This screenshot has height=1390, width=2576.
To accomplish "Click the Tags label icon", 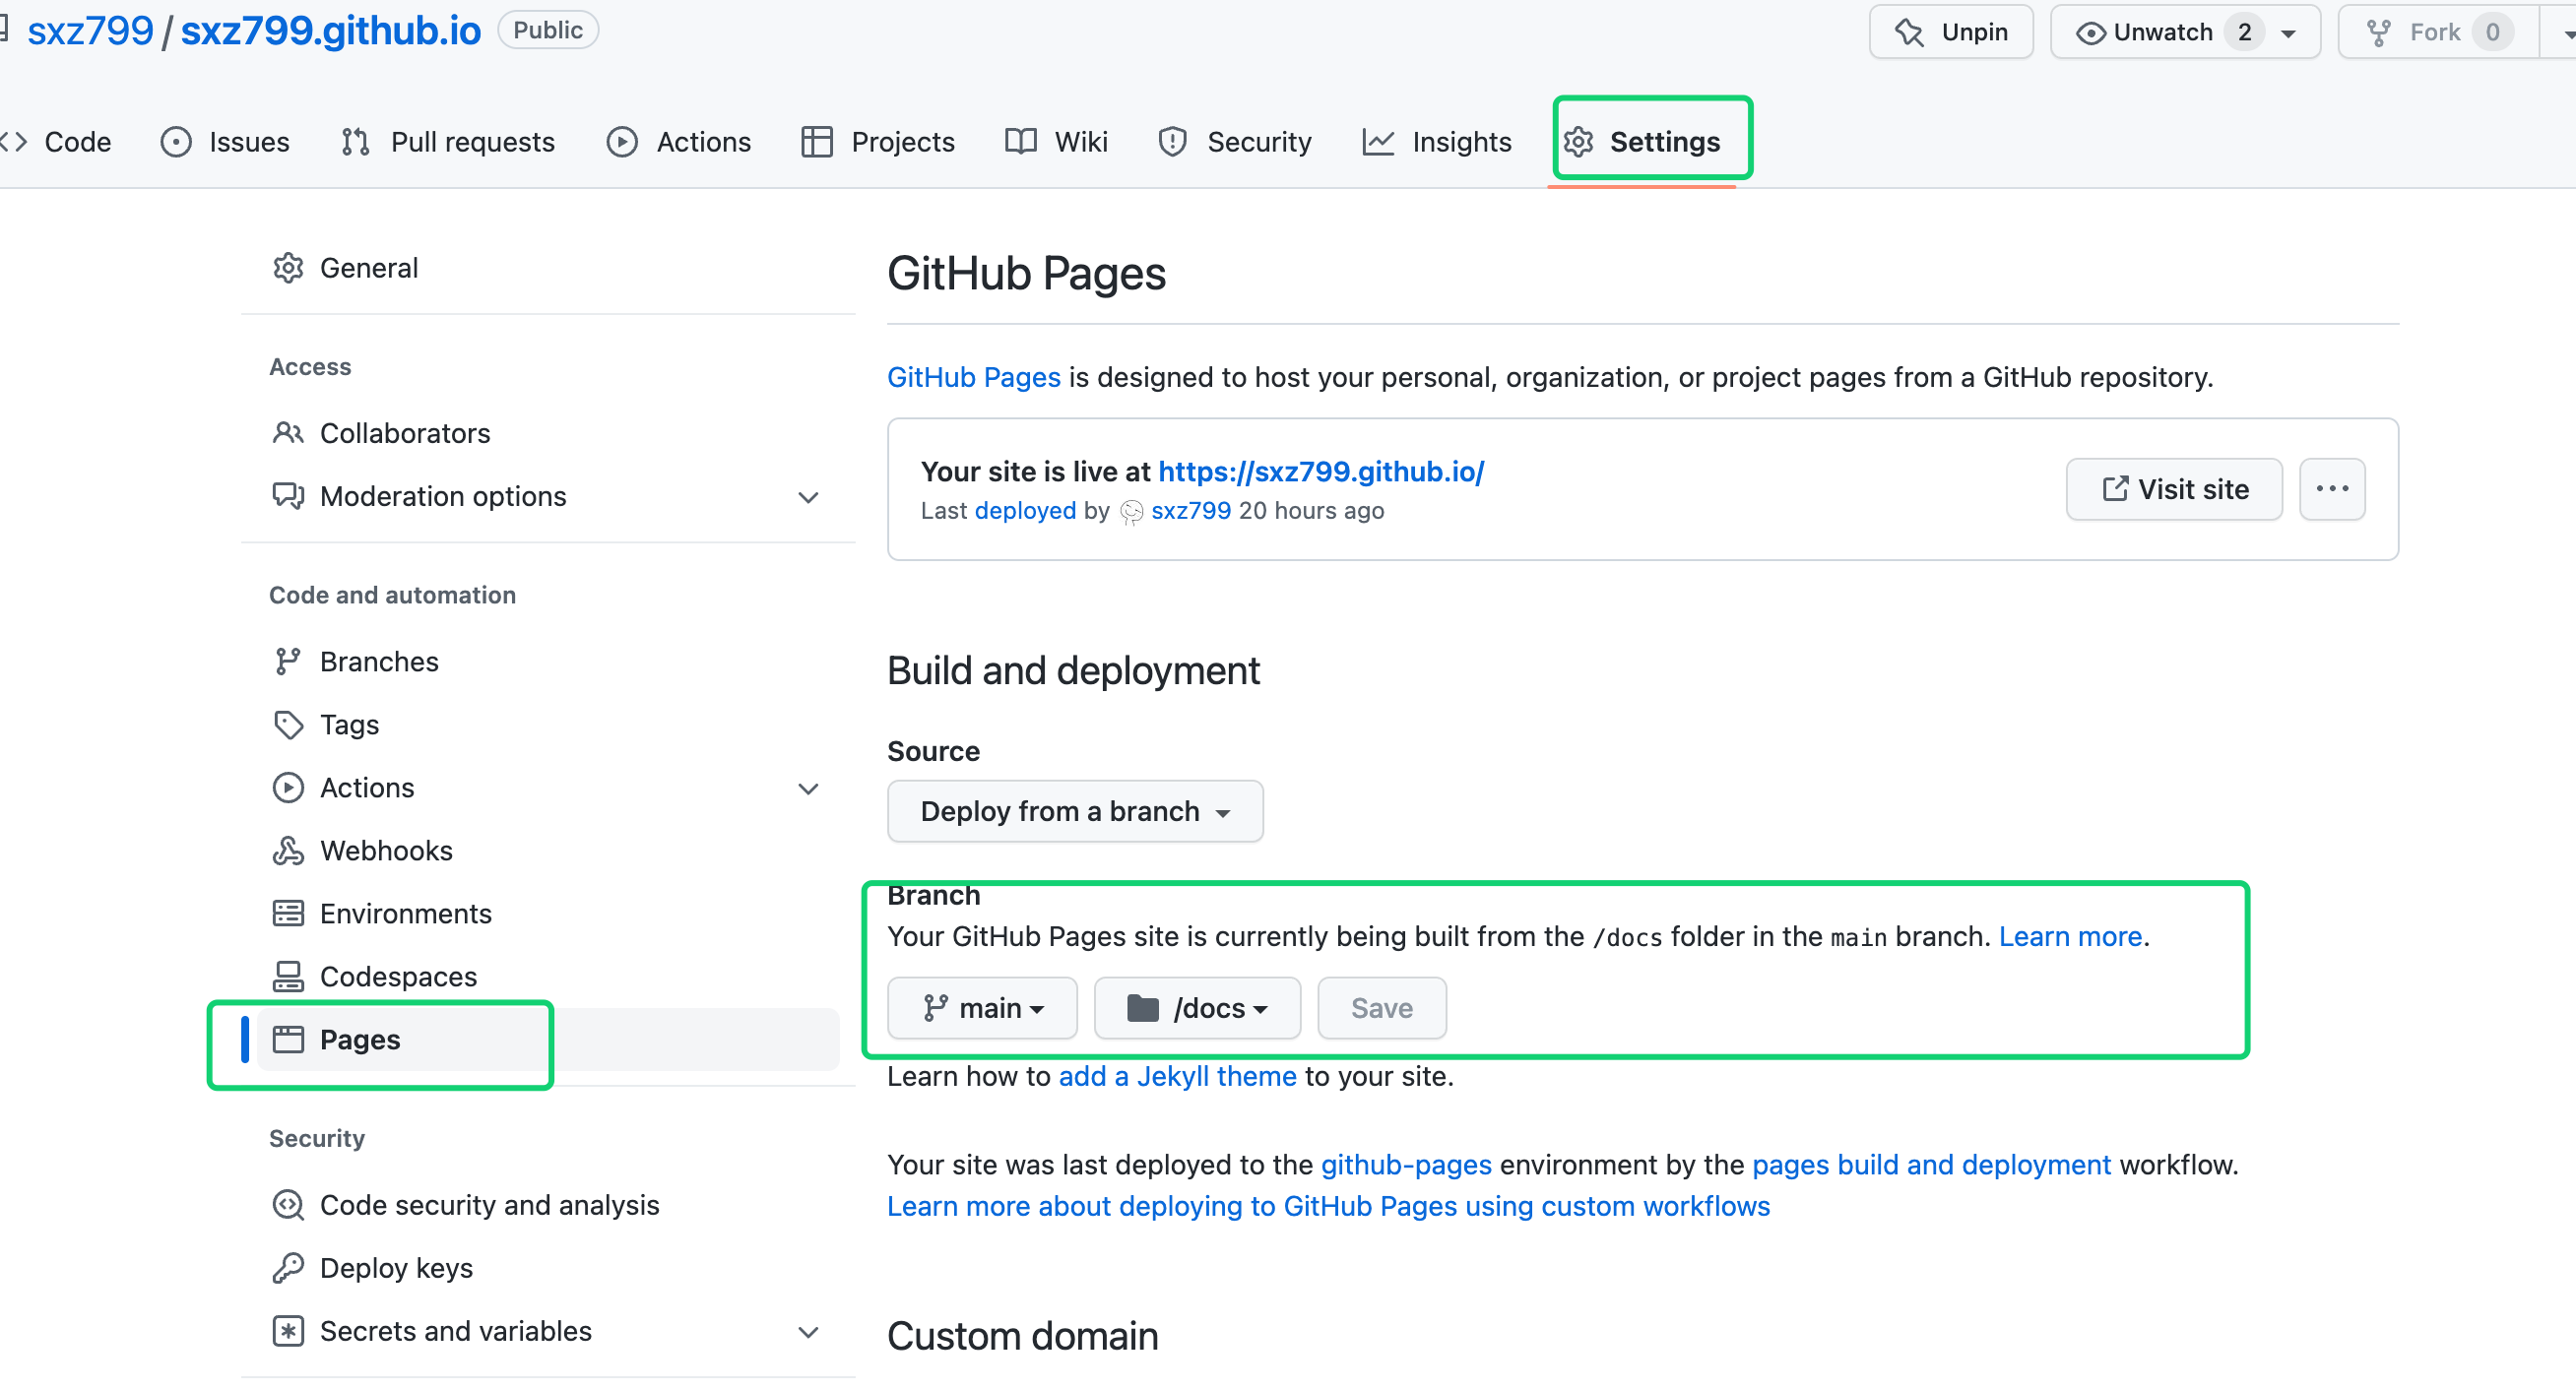I will click(288, 724).
